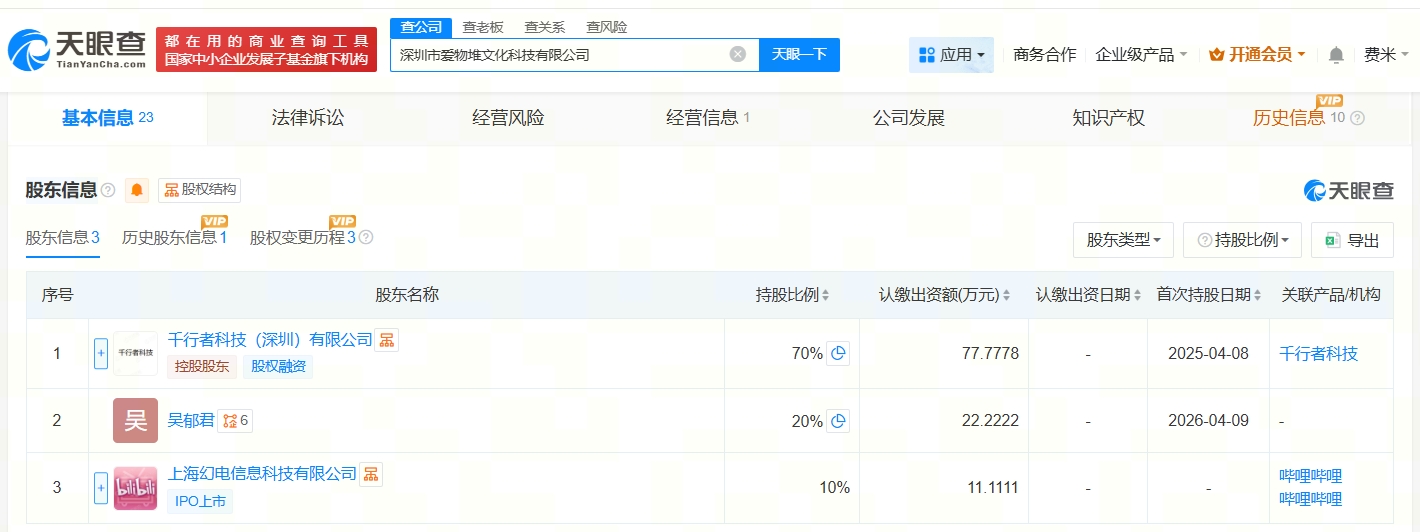Screen dimensions: 1420x532
Task: Click the pie chart icon next to 20%
Action: pyautogui.click(x=838, y=421)
